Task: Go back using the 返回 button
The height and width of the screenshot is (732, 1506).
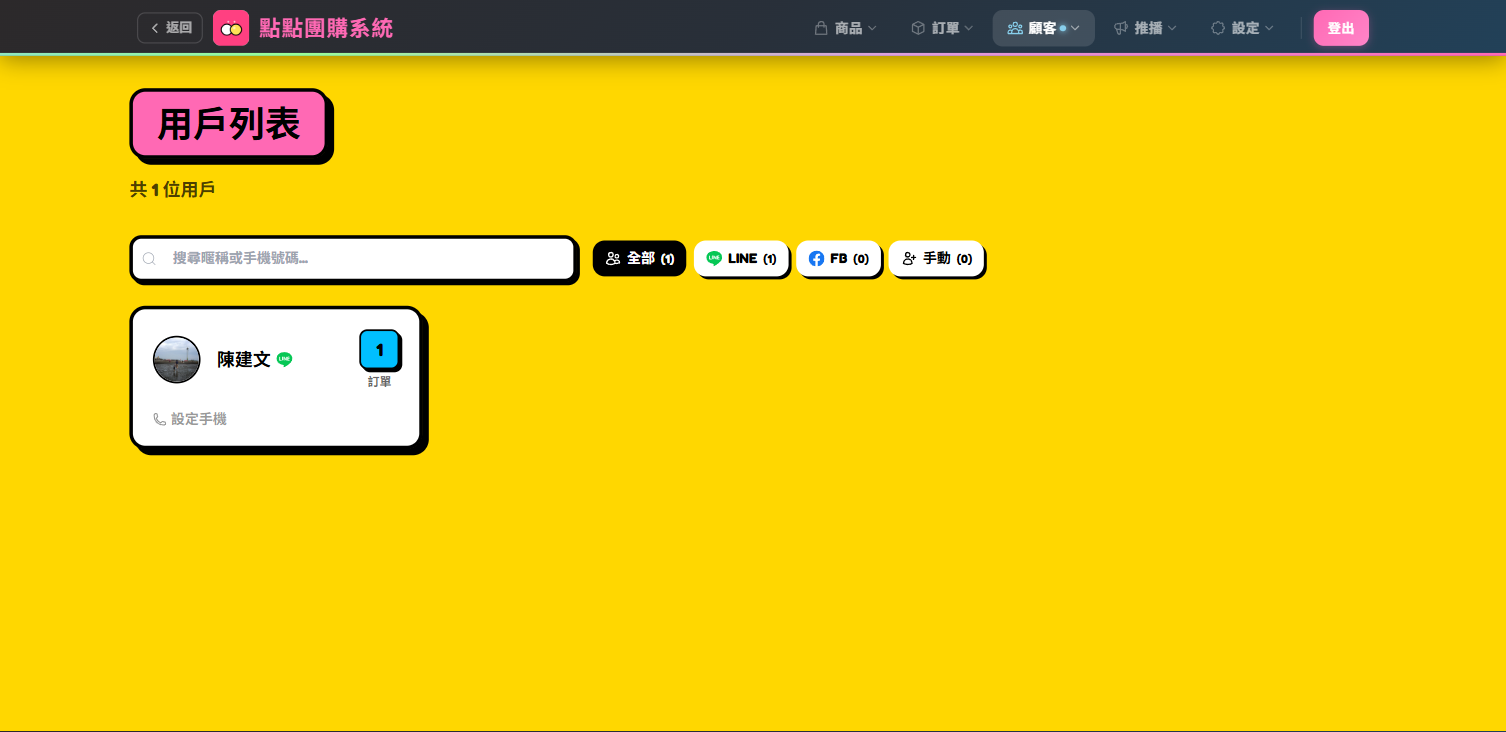Action: [170, 28]
